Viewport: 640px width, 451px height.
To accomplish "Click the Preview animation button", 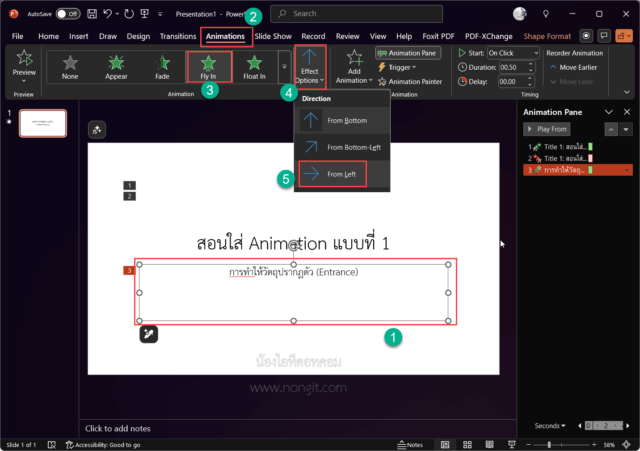I will 24,67.
